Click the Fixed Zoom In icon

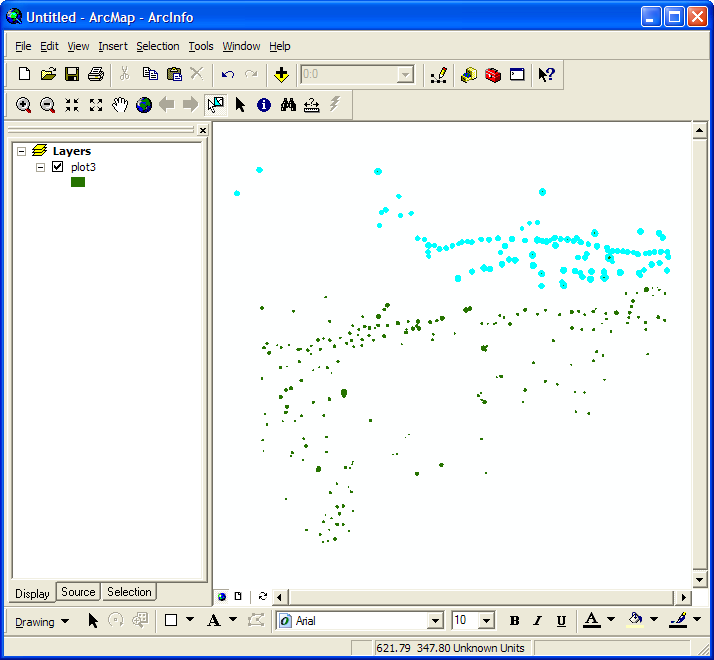(x=71, y=105)
